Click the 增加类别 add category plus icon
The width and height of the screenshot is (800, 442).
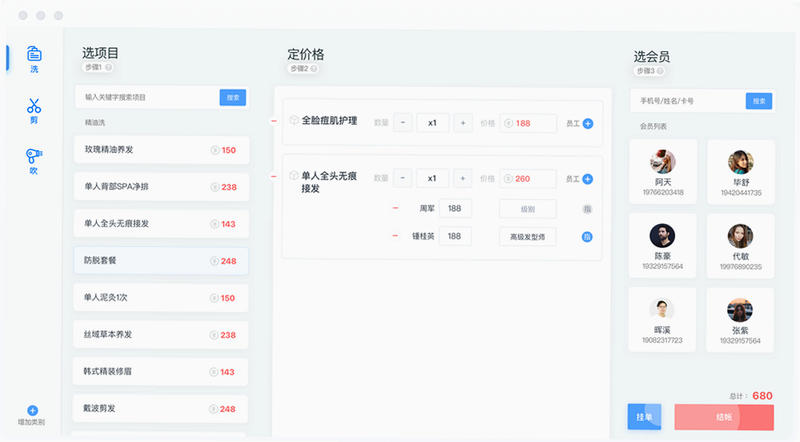32,410
